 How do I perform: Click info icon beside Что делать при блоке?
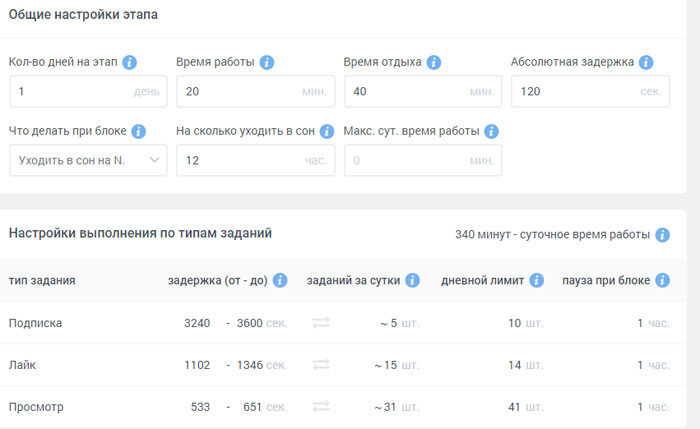click(138, 131)
